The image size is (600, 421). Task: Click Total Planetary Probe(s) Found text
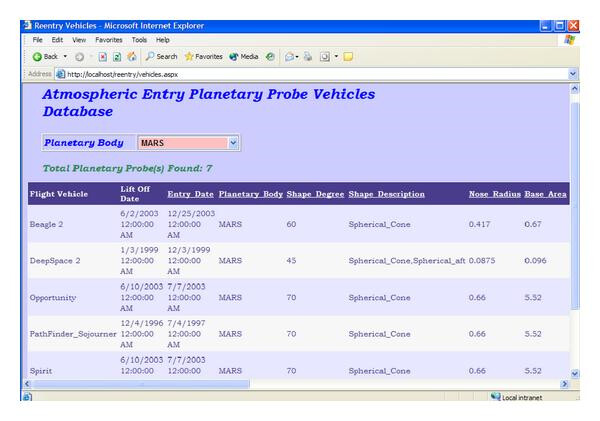click(x=127, y=168)
